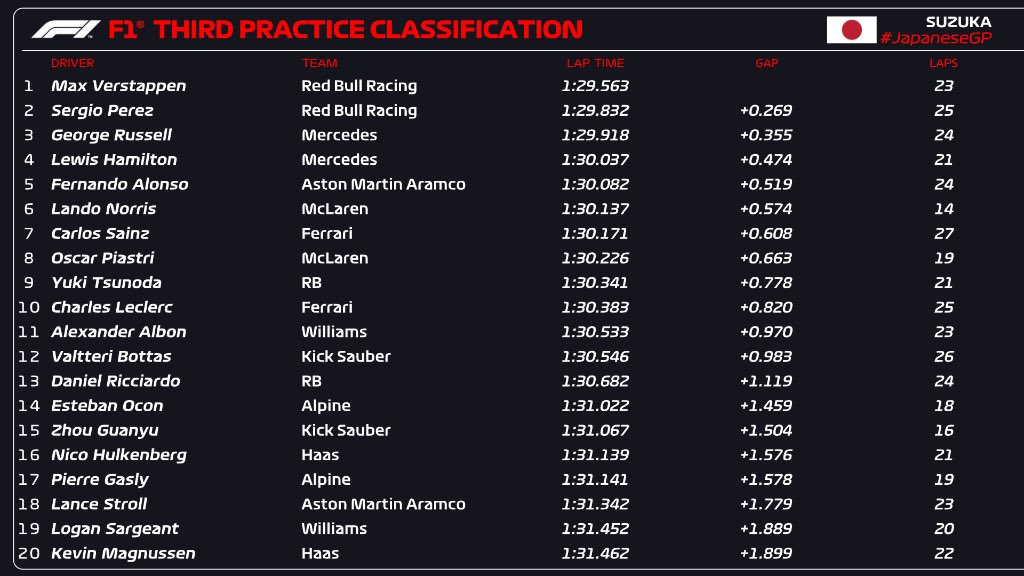1024x576 pixels.
Task: Click the +0.269 gap value
Action: point(766,111)
